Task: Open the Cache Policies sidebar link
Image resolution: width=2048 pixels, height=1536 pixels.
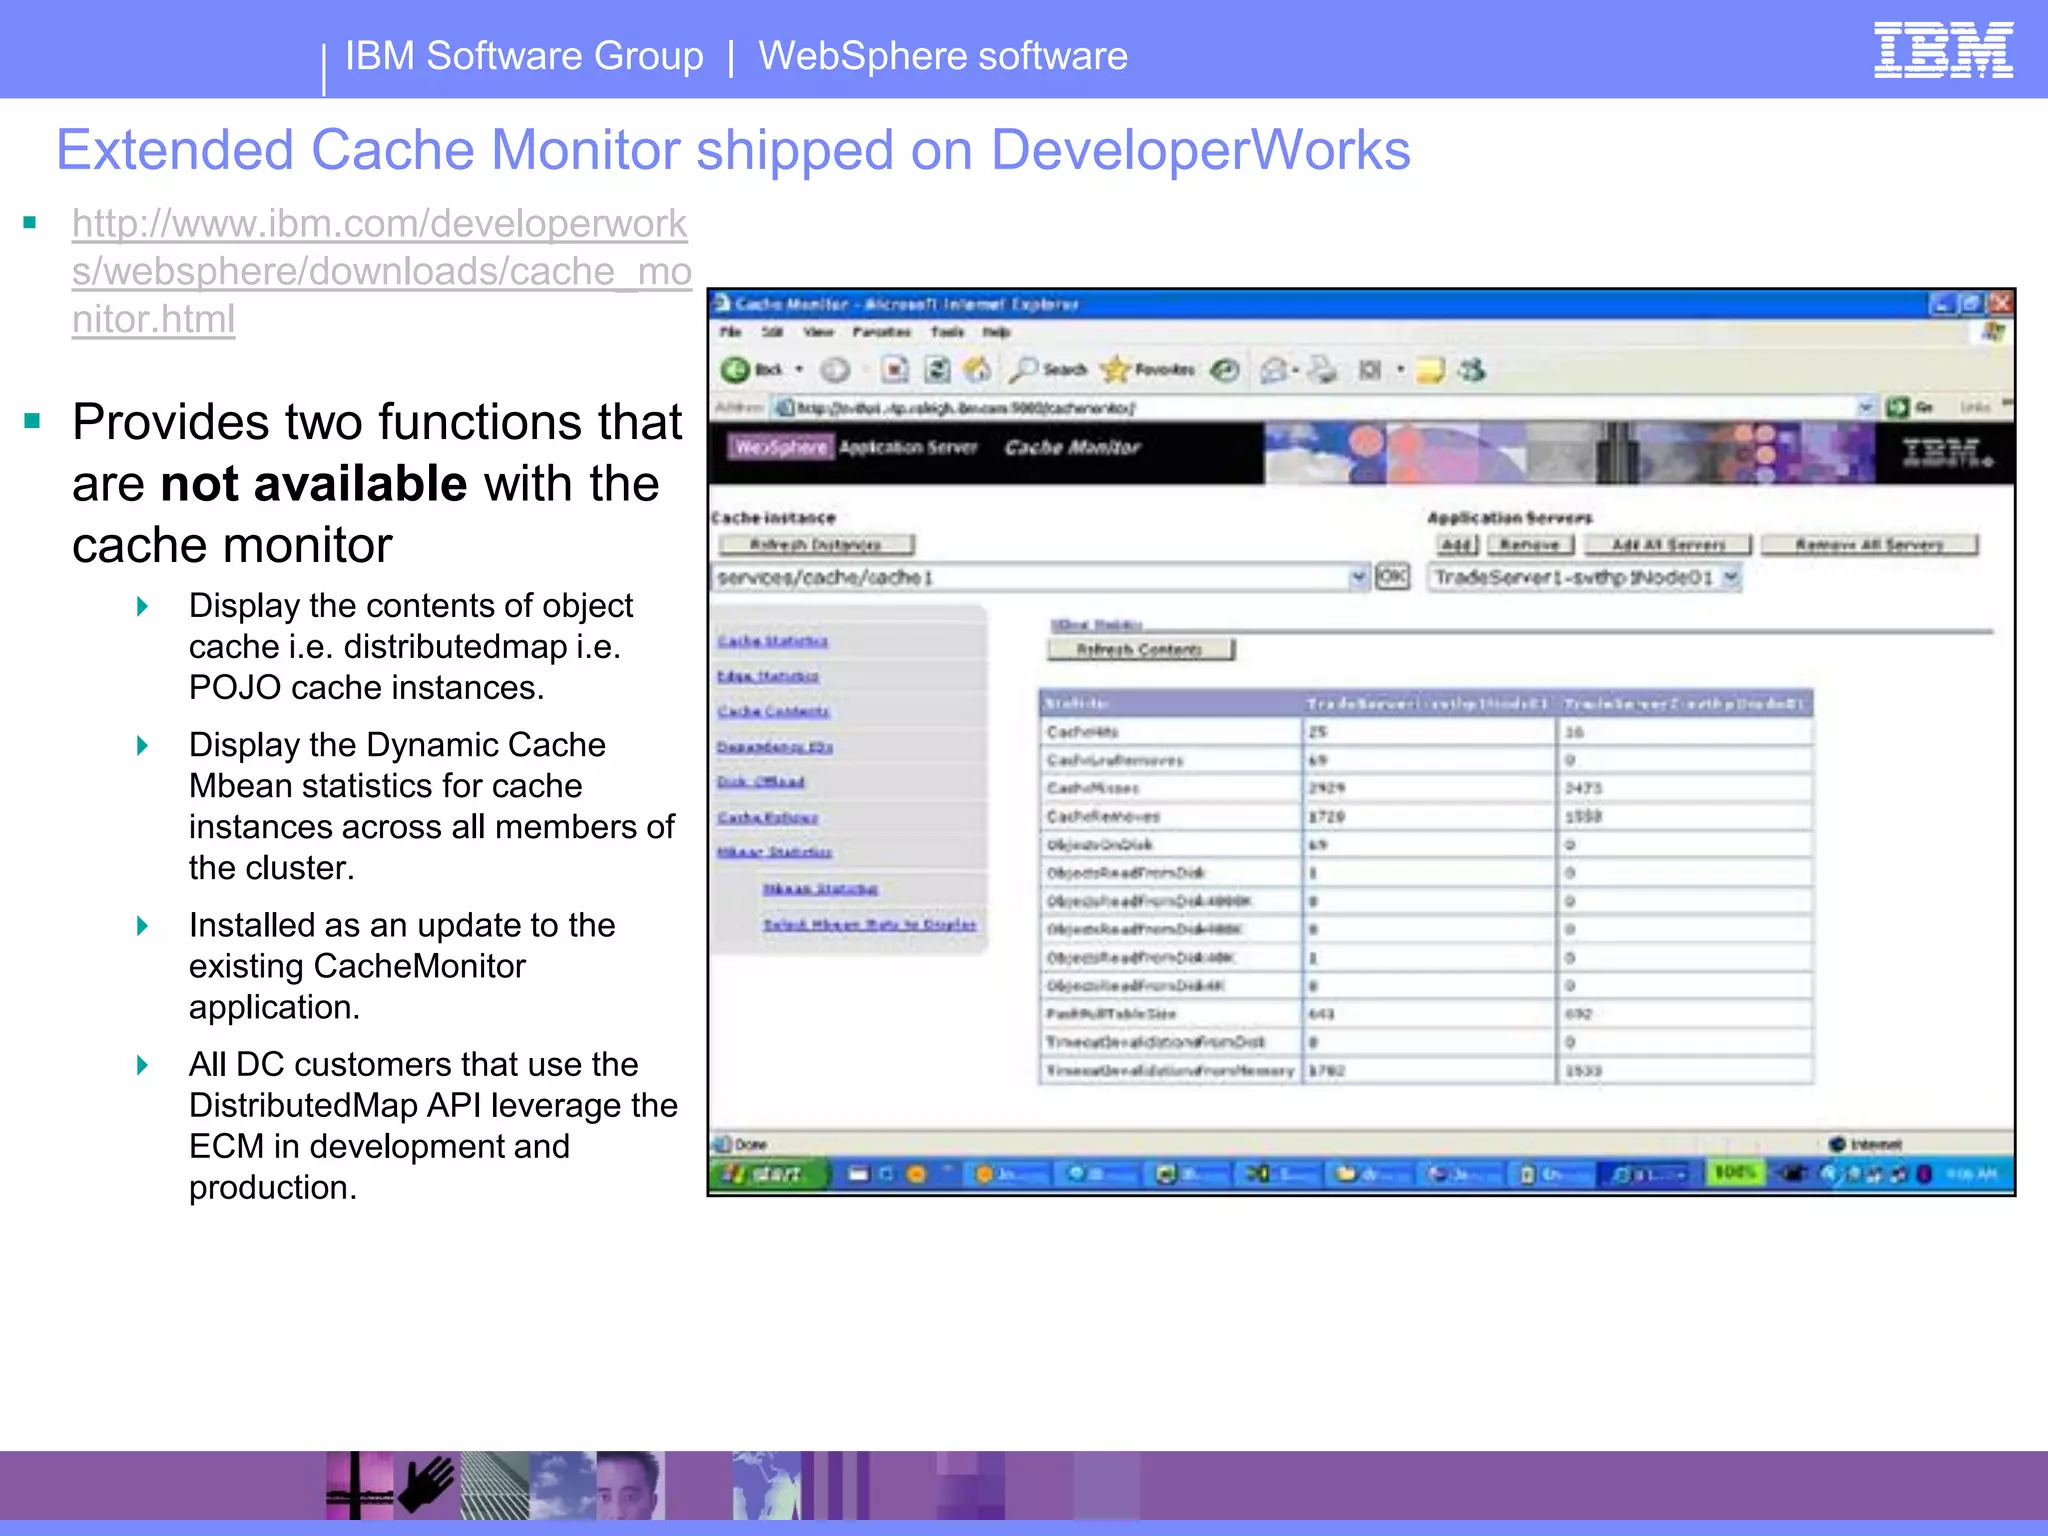Action: click(767, 818)
